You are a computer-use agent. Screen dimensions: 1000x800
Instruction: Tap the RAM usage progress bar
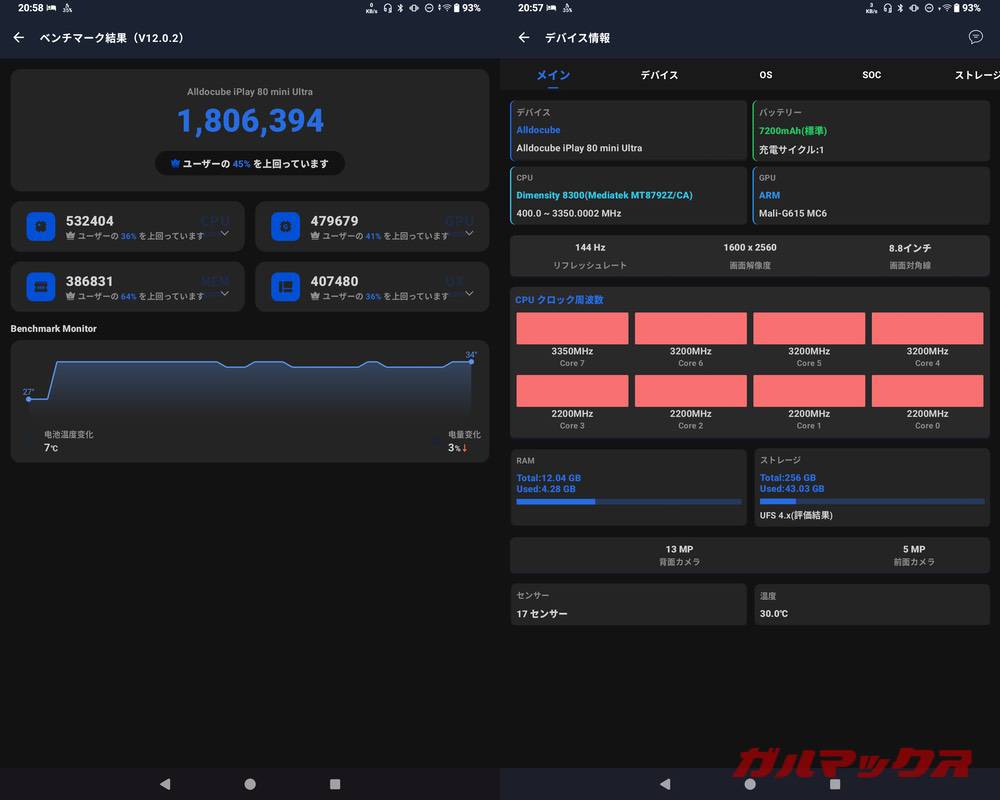[629, 502]
